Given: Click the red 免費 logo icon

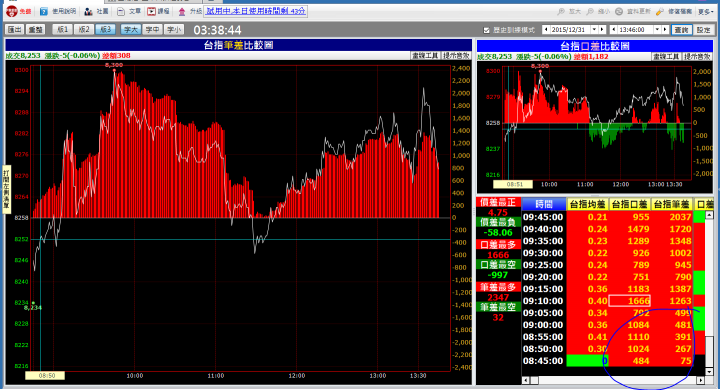Looking at the screenshot, I should (12, 11).
